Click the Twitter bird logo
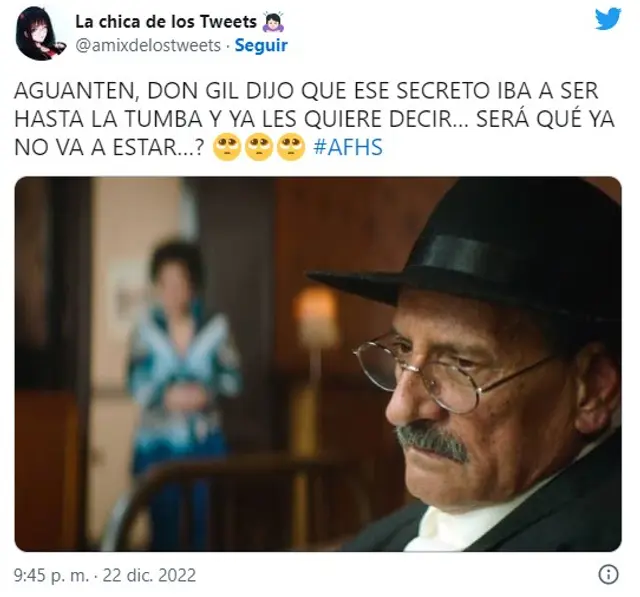The height and width of the screenshot is (597, 640). (608, 20)
